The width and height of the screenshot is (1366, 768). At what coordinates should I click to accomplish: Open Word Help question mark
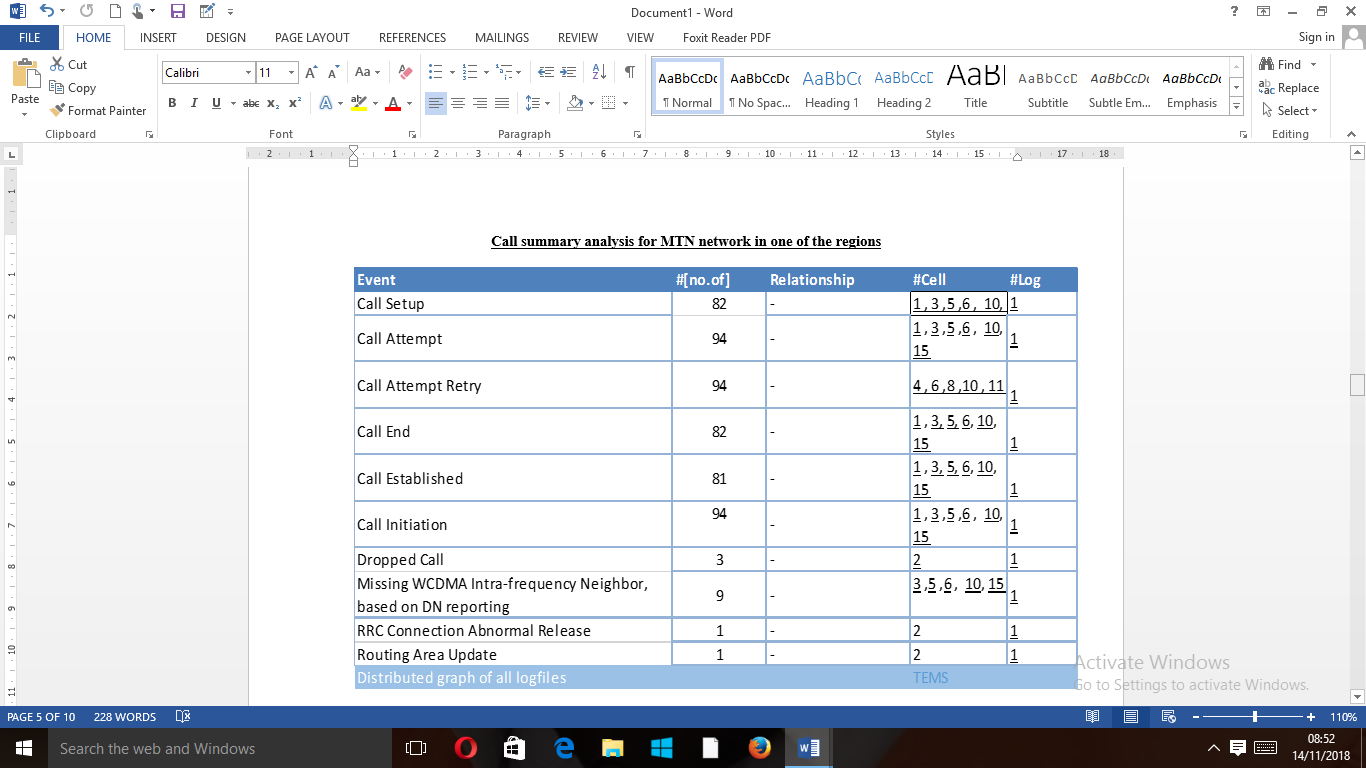click(1235, 12)
